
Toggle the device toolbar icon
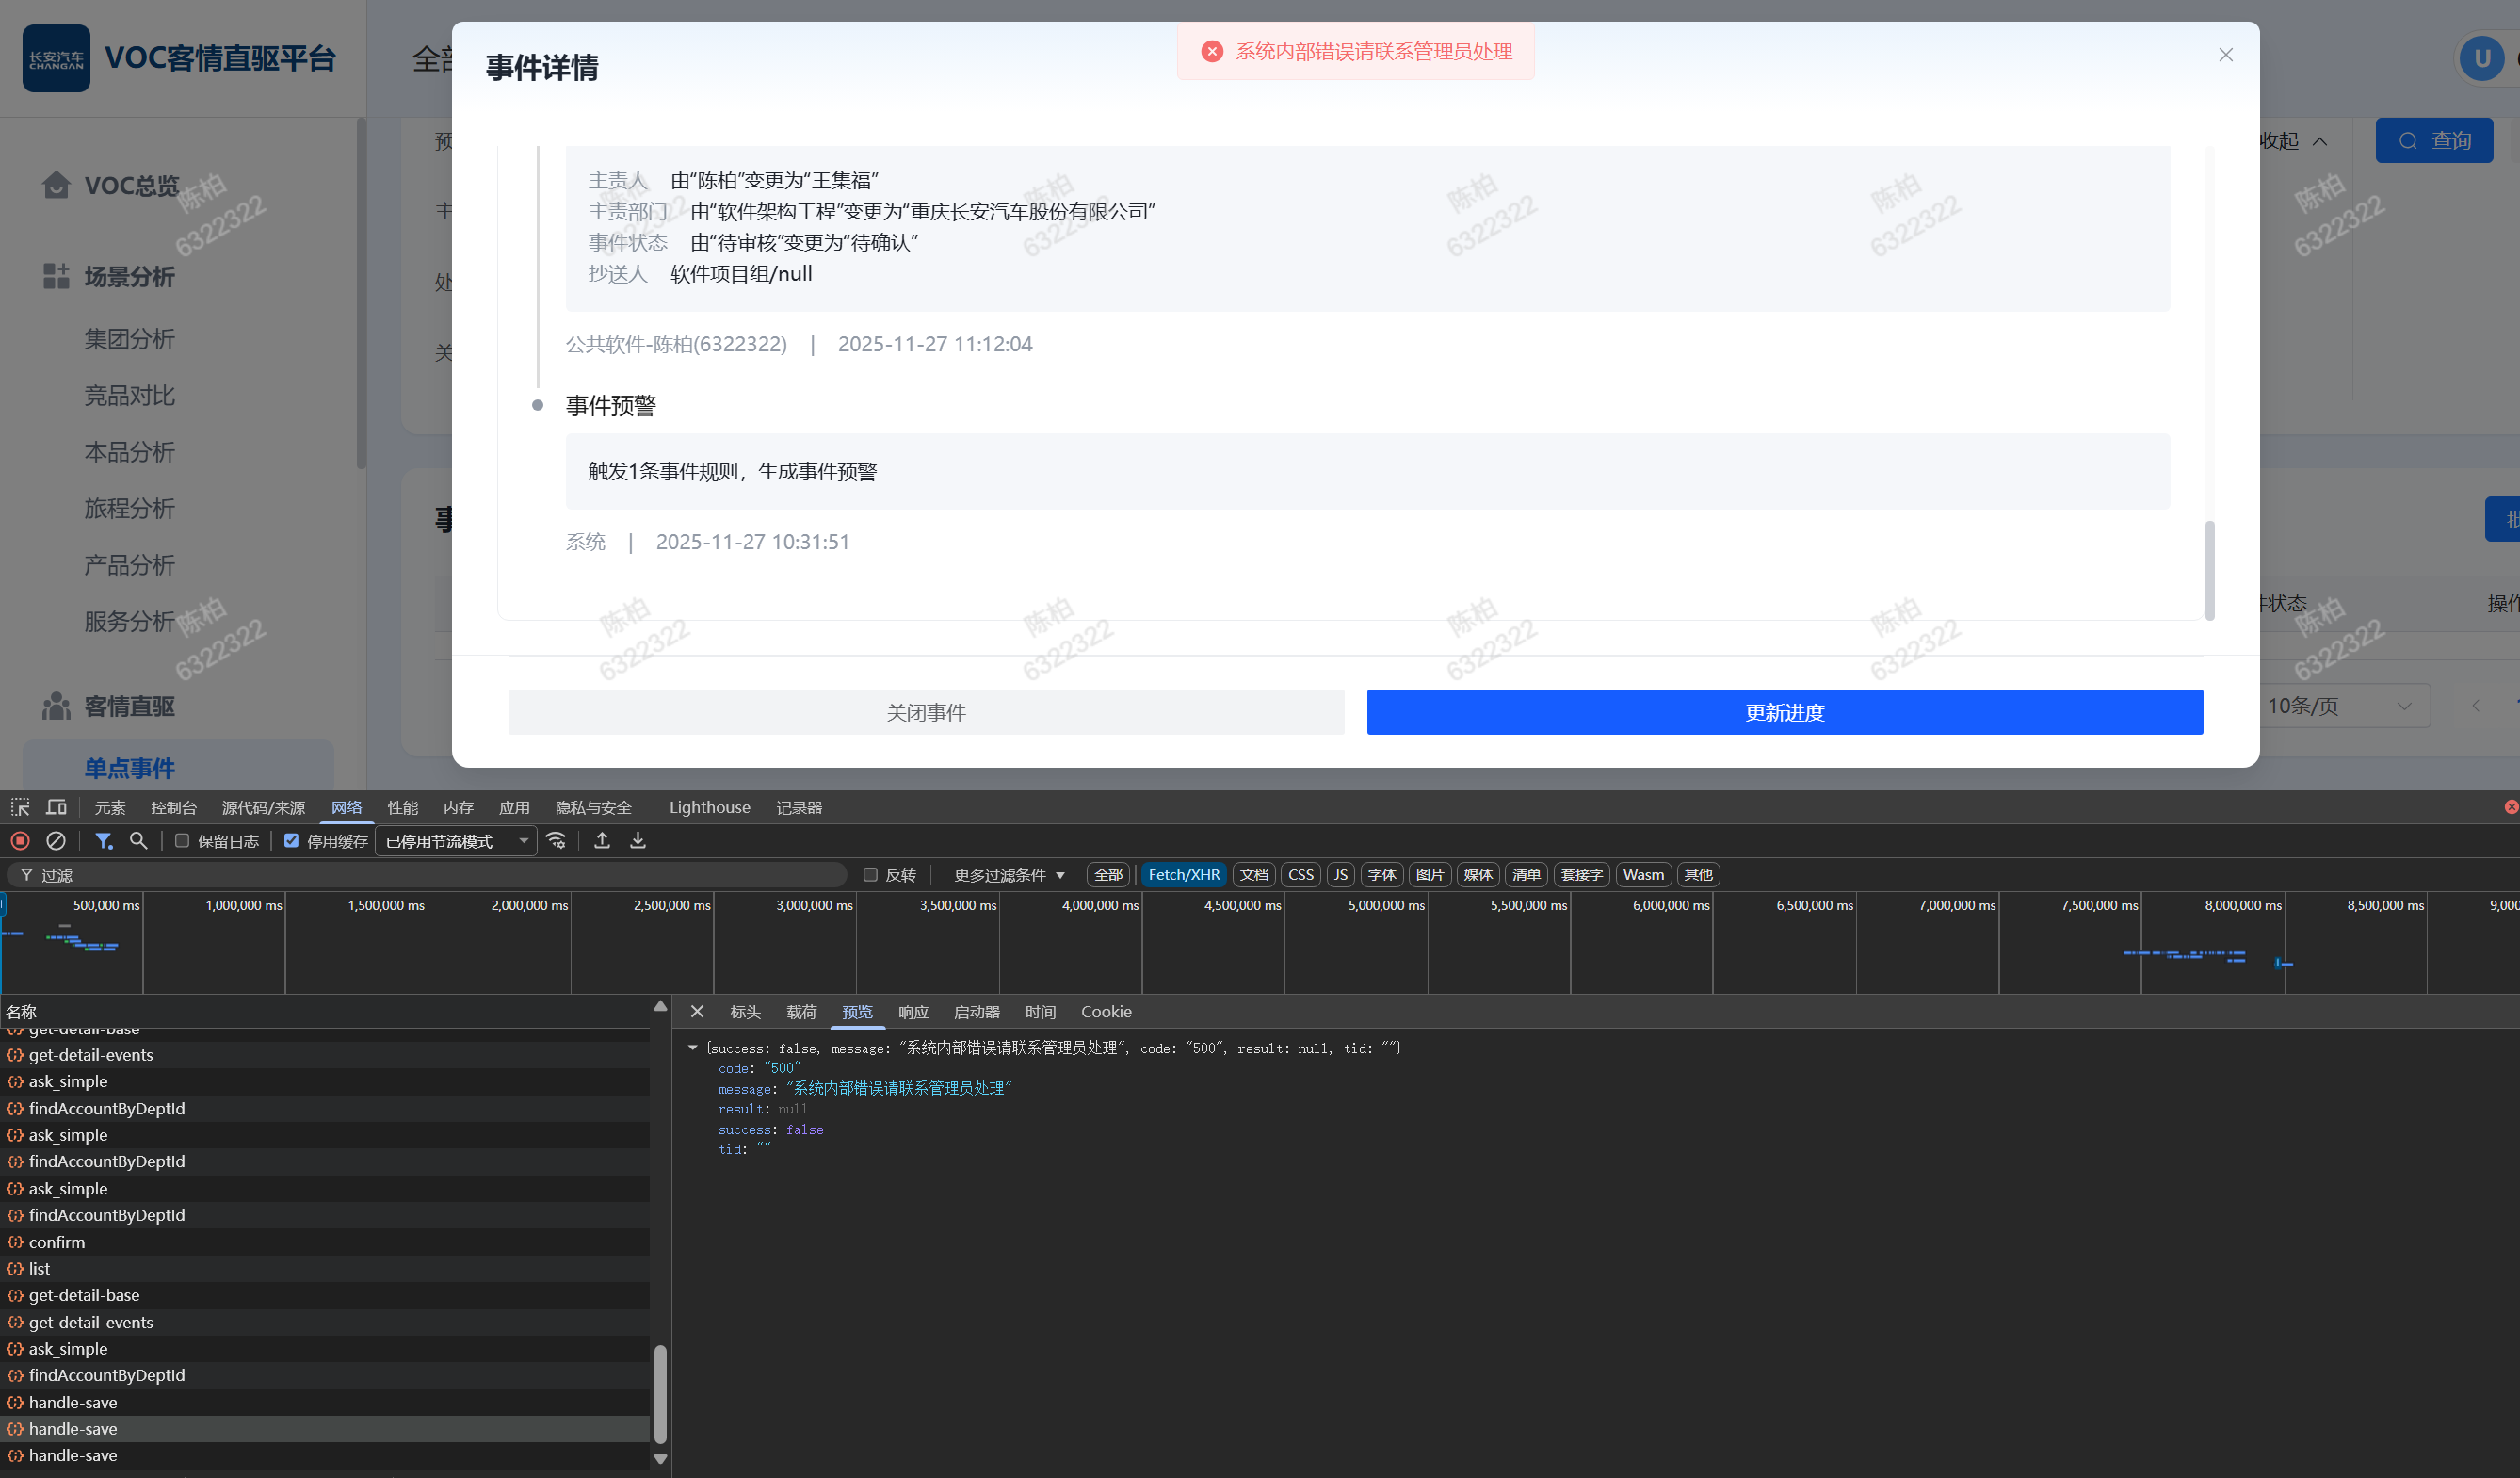click(x=57, y=807)
